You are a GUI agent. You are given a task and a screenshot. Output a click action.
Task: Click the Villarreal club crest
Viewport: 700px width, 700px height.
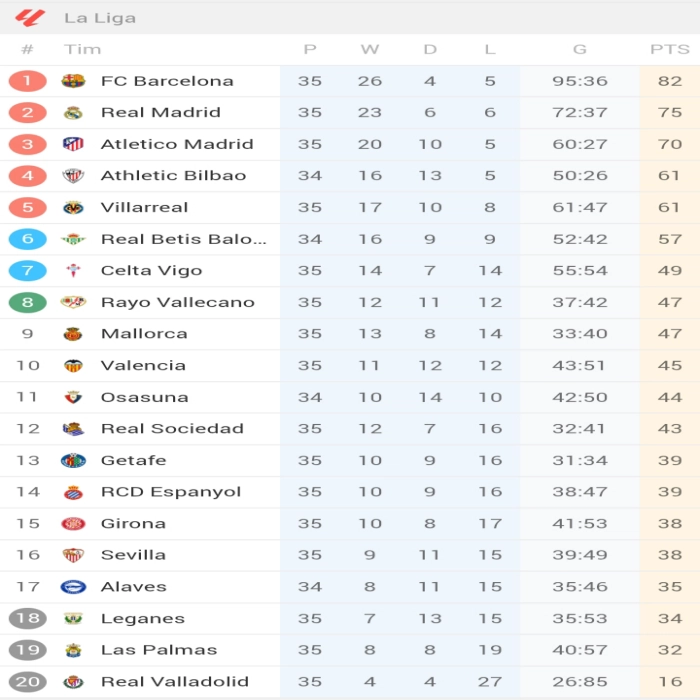[73, 208]
